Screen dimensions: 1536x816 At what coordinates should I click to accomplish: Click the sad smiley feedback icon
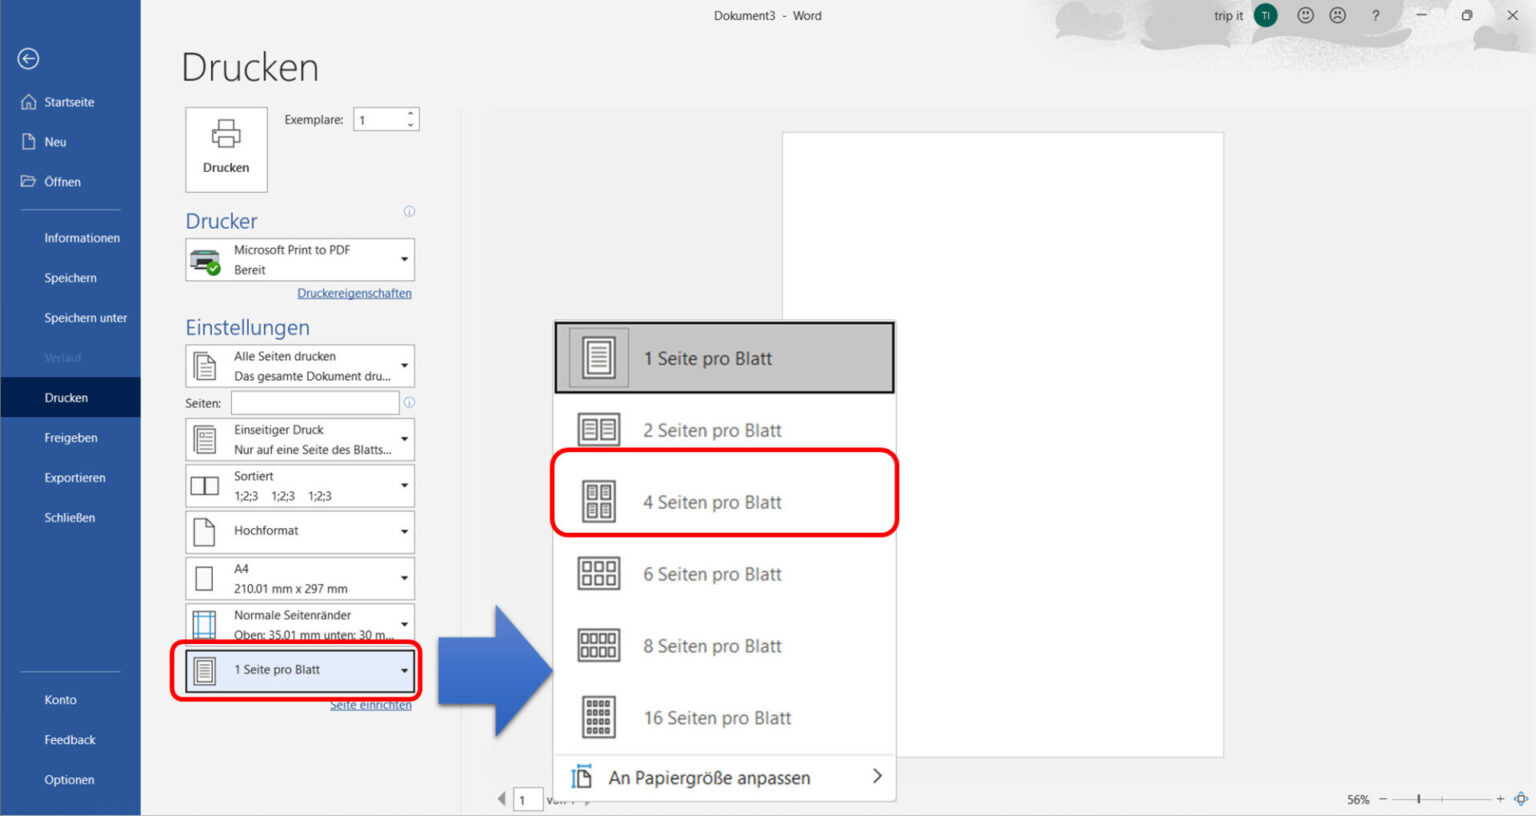pos(1337,15)
